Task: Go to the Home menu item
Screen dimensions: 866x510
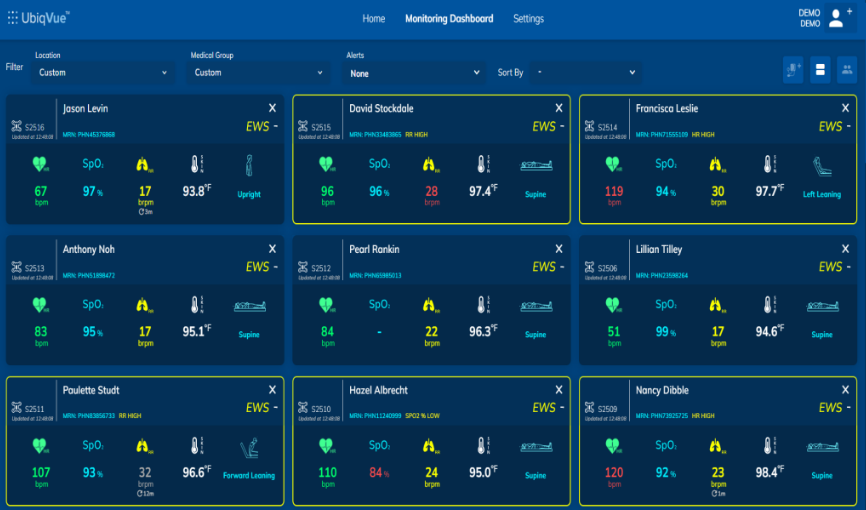Action: click(373, 19)
